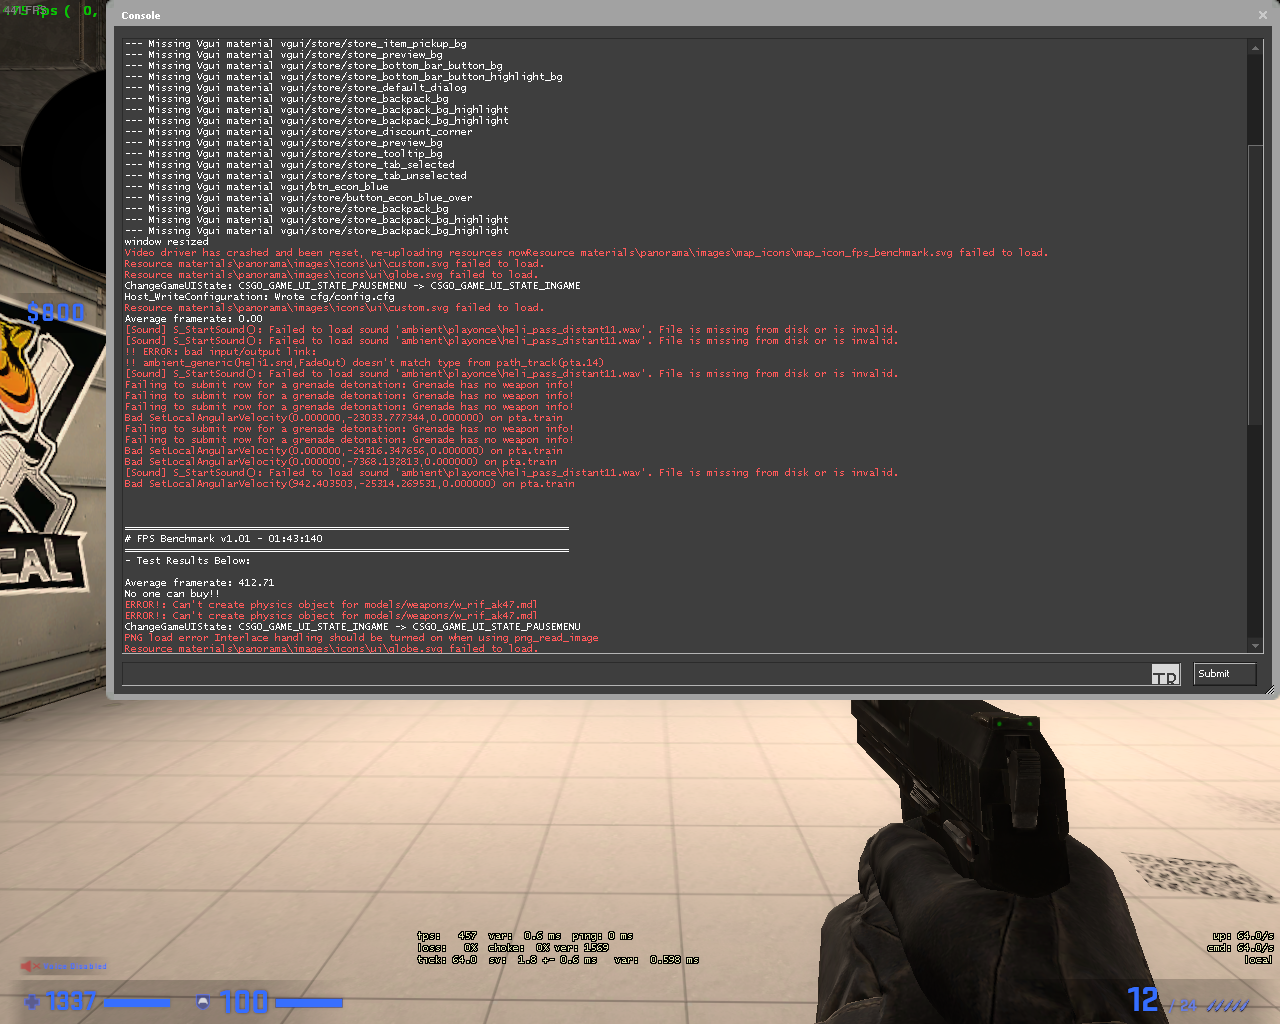The height and width of the screenshot is (1024, 1280).
Task: Select the 'window resized' console line
Action: pyautogui.click(x=167, y=242)
